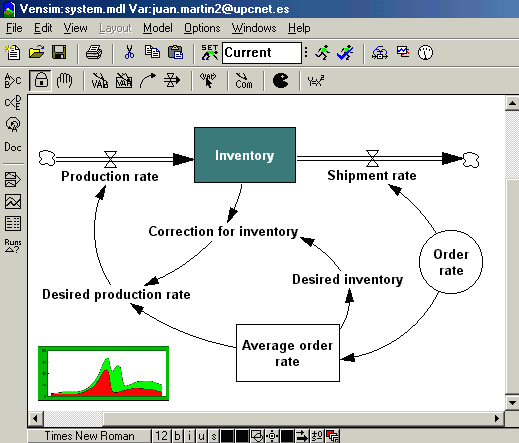
Task: Open the File menu
Action: coord(14,28)
